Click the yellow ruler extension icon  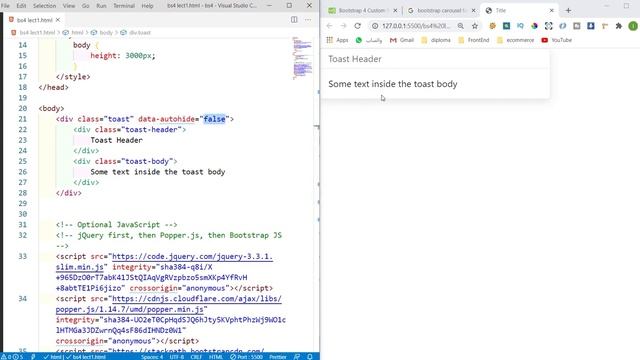[605, 26]
